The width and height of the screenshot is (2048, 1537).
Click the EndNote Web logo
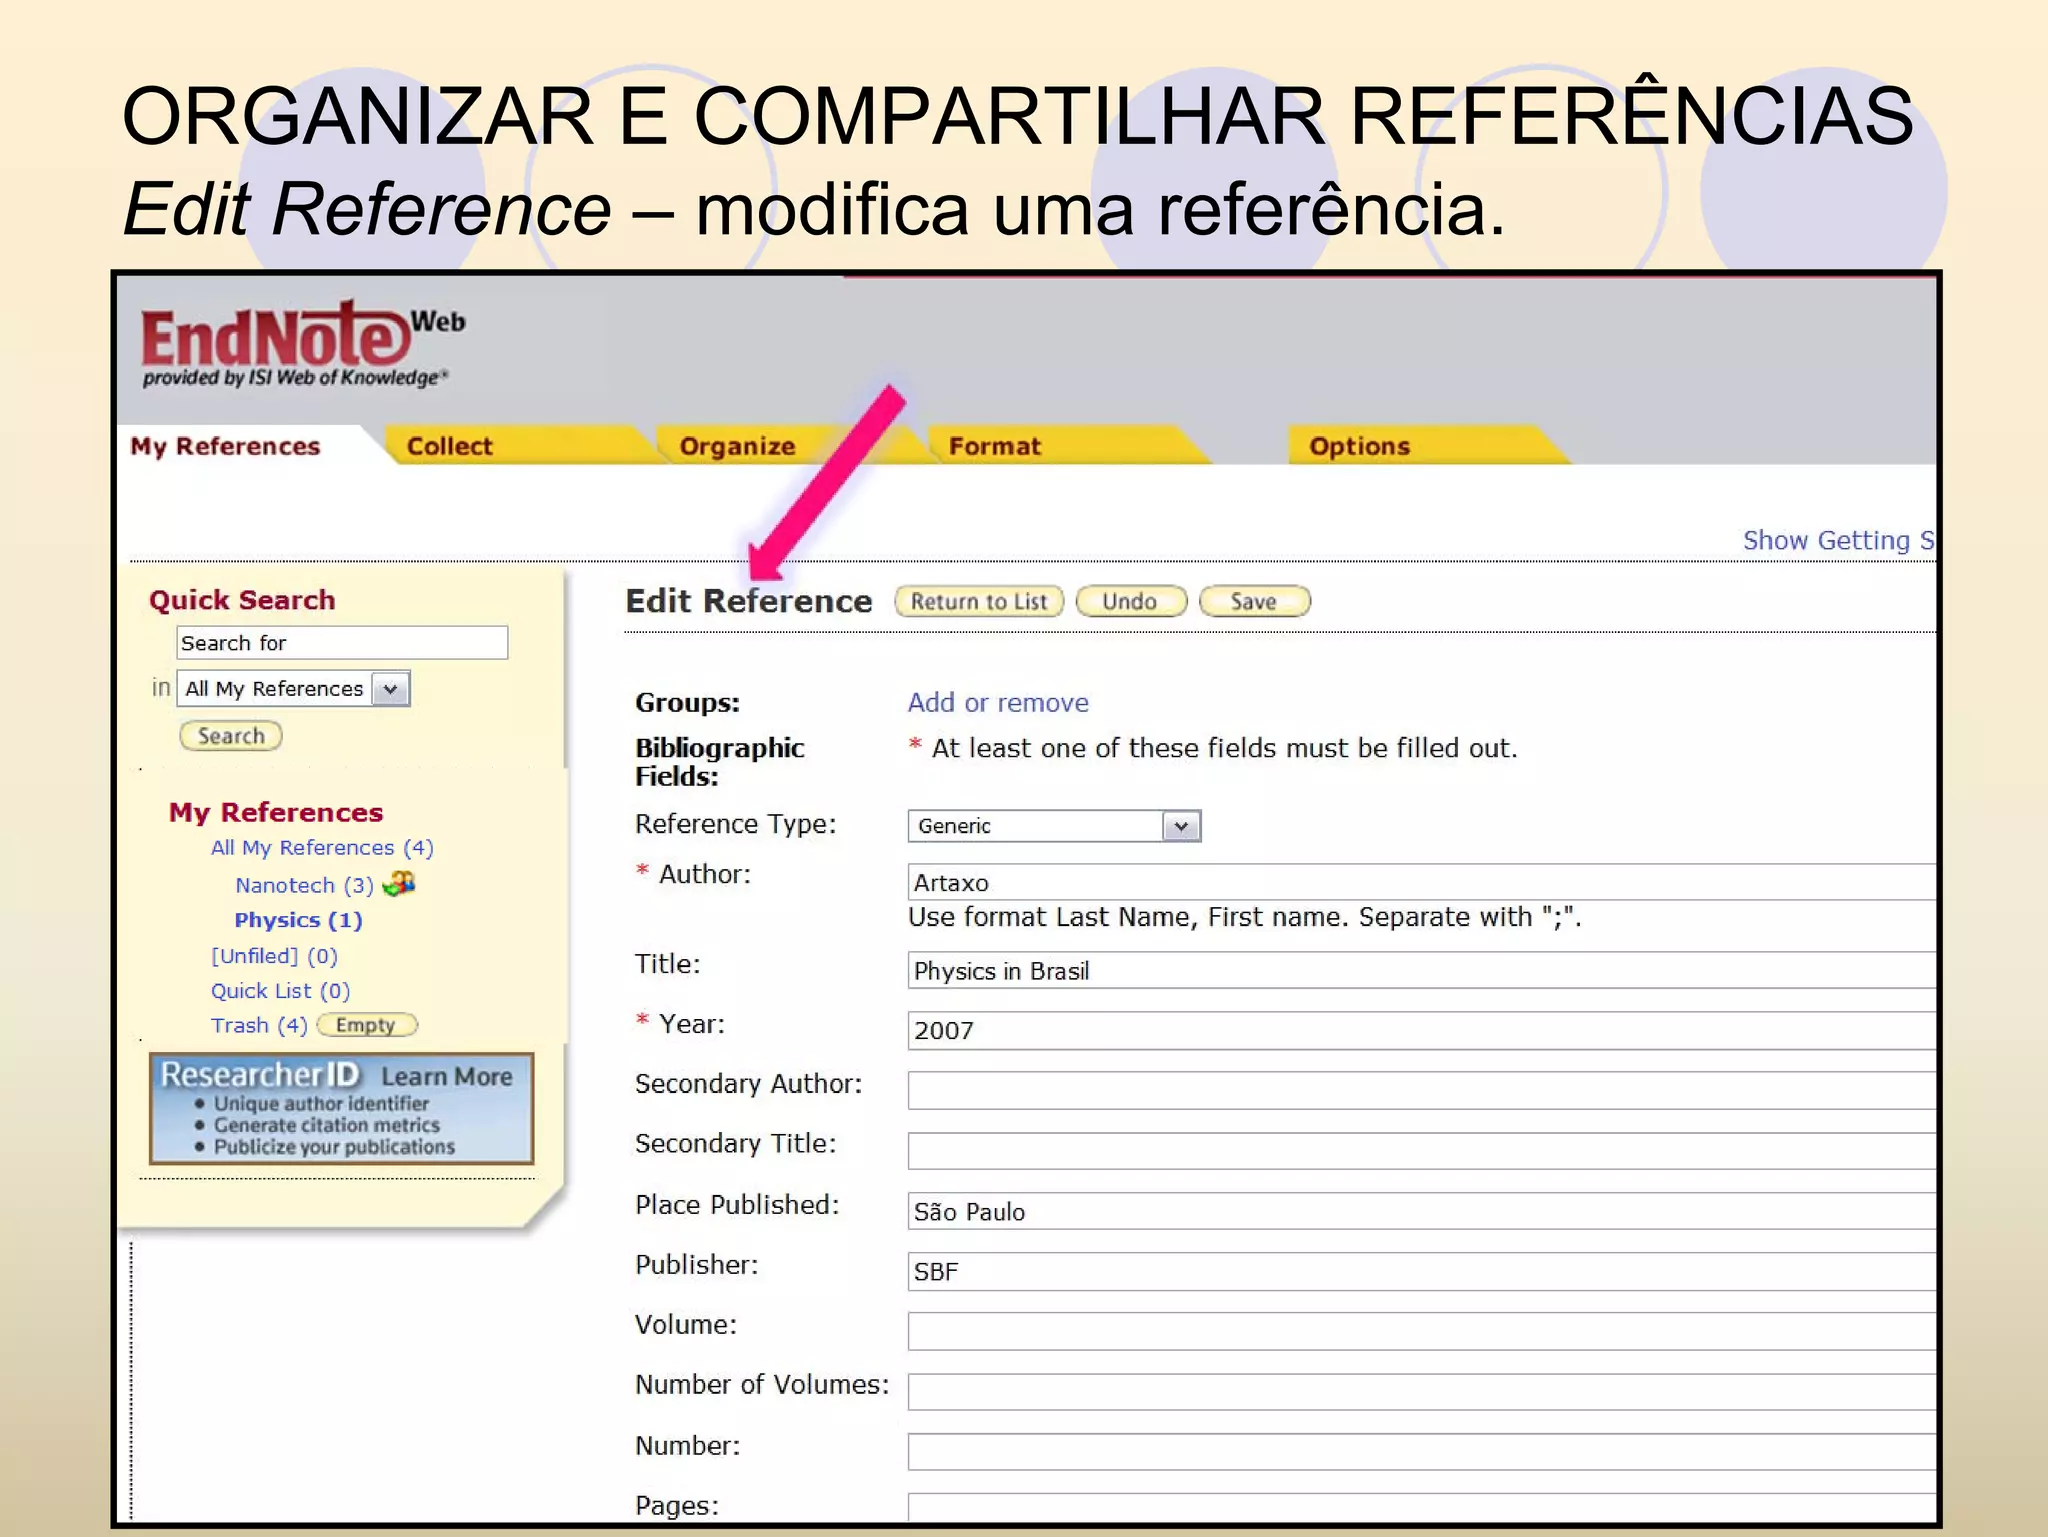[x=302, y=344]
